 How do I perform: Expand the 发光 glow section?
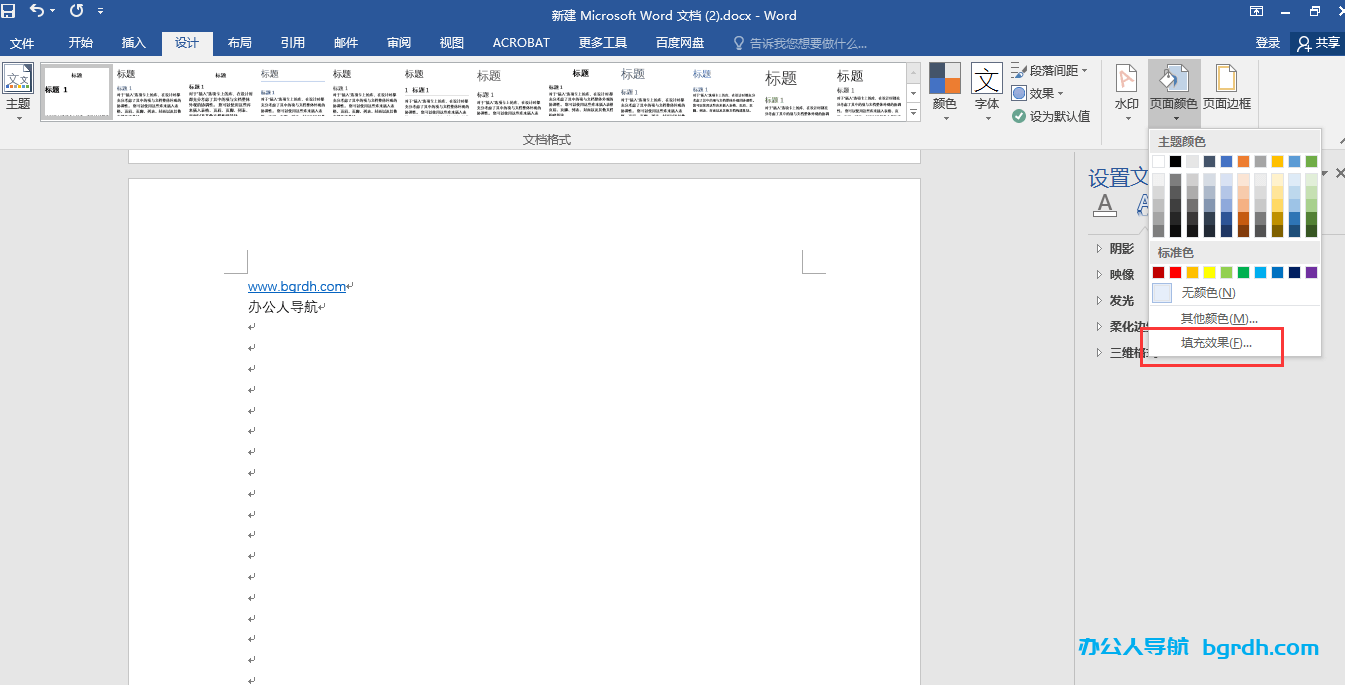(1121, 301)
